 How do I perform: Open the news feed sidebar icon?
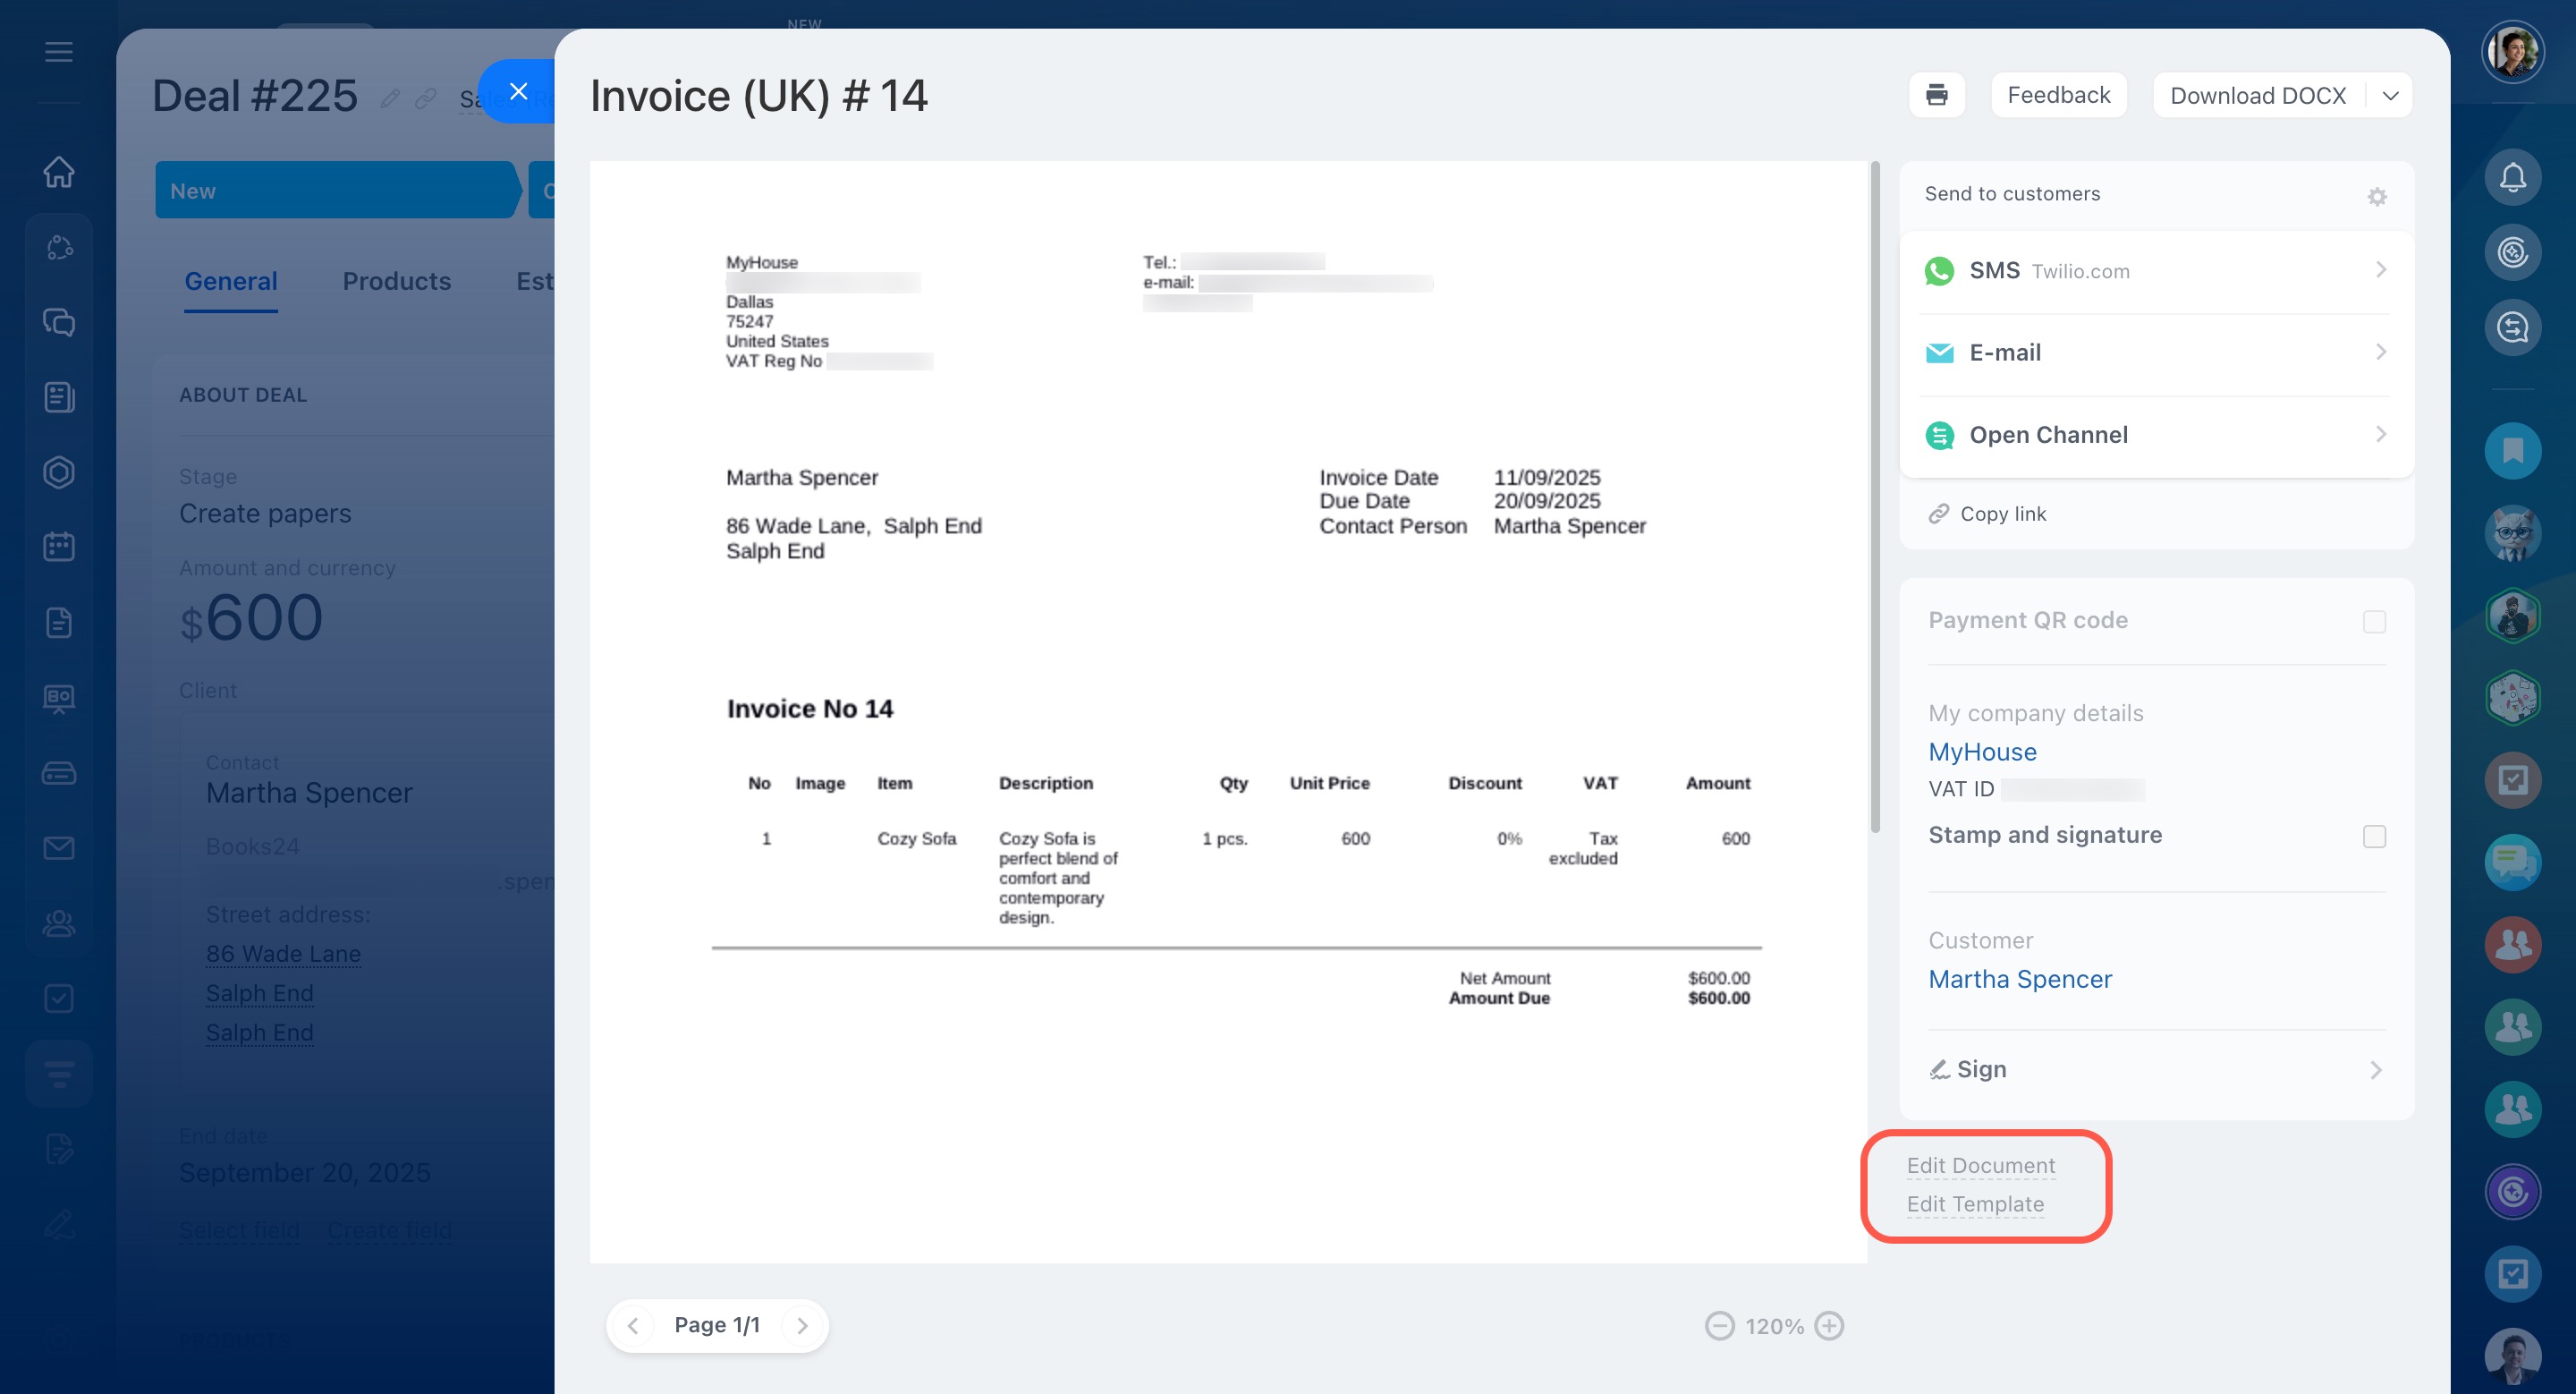tap(59, 397)
